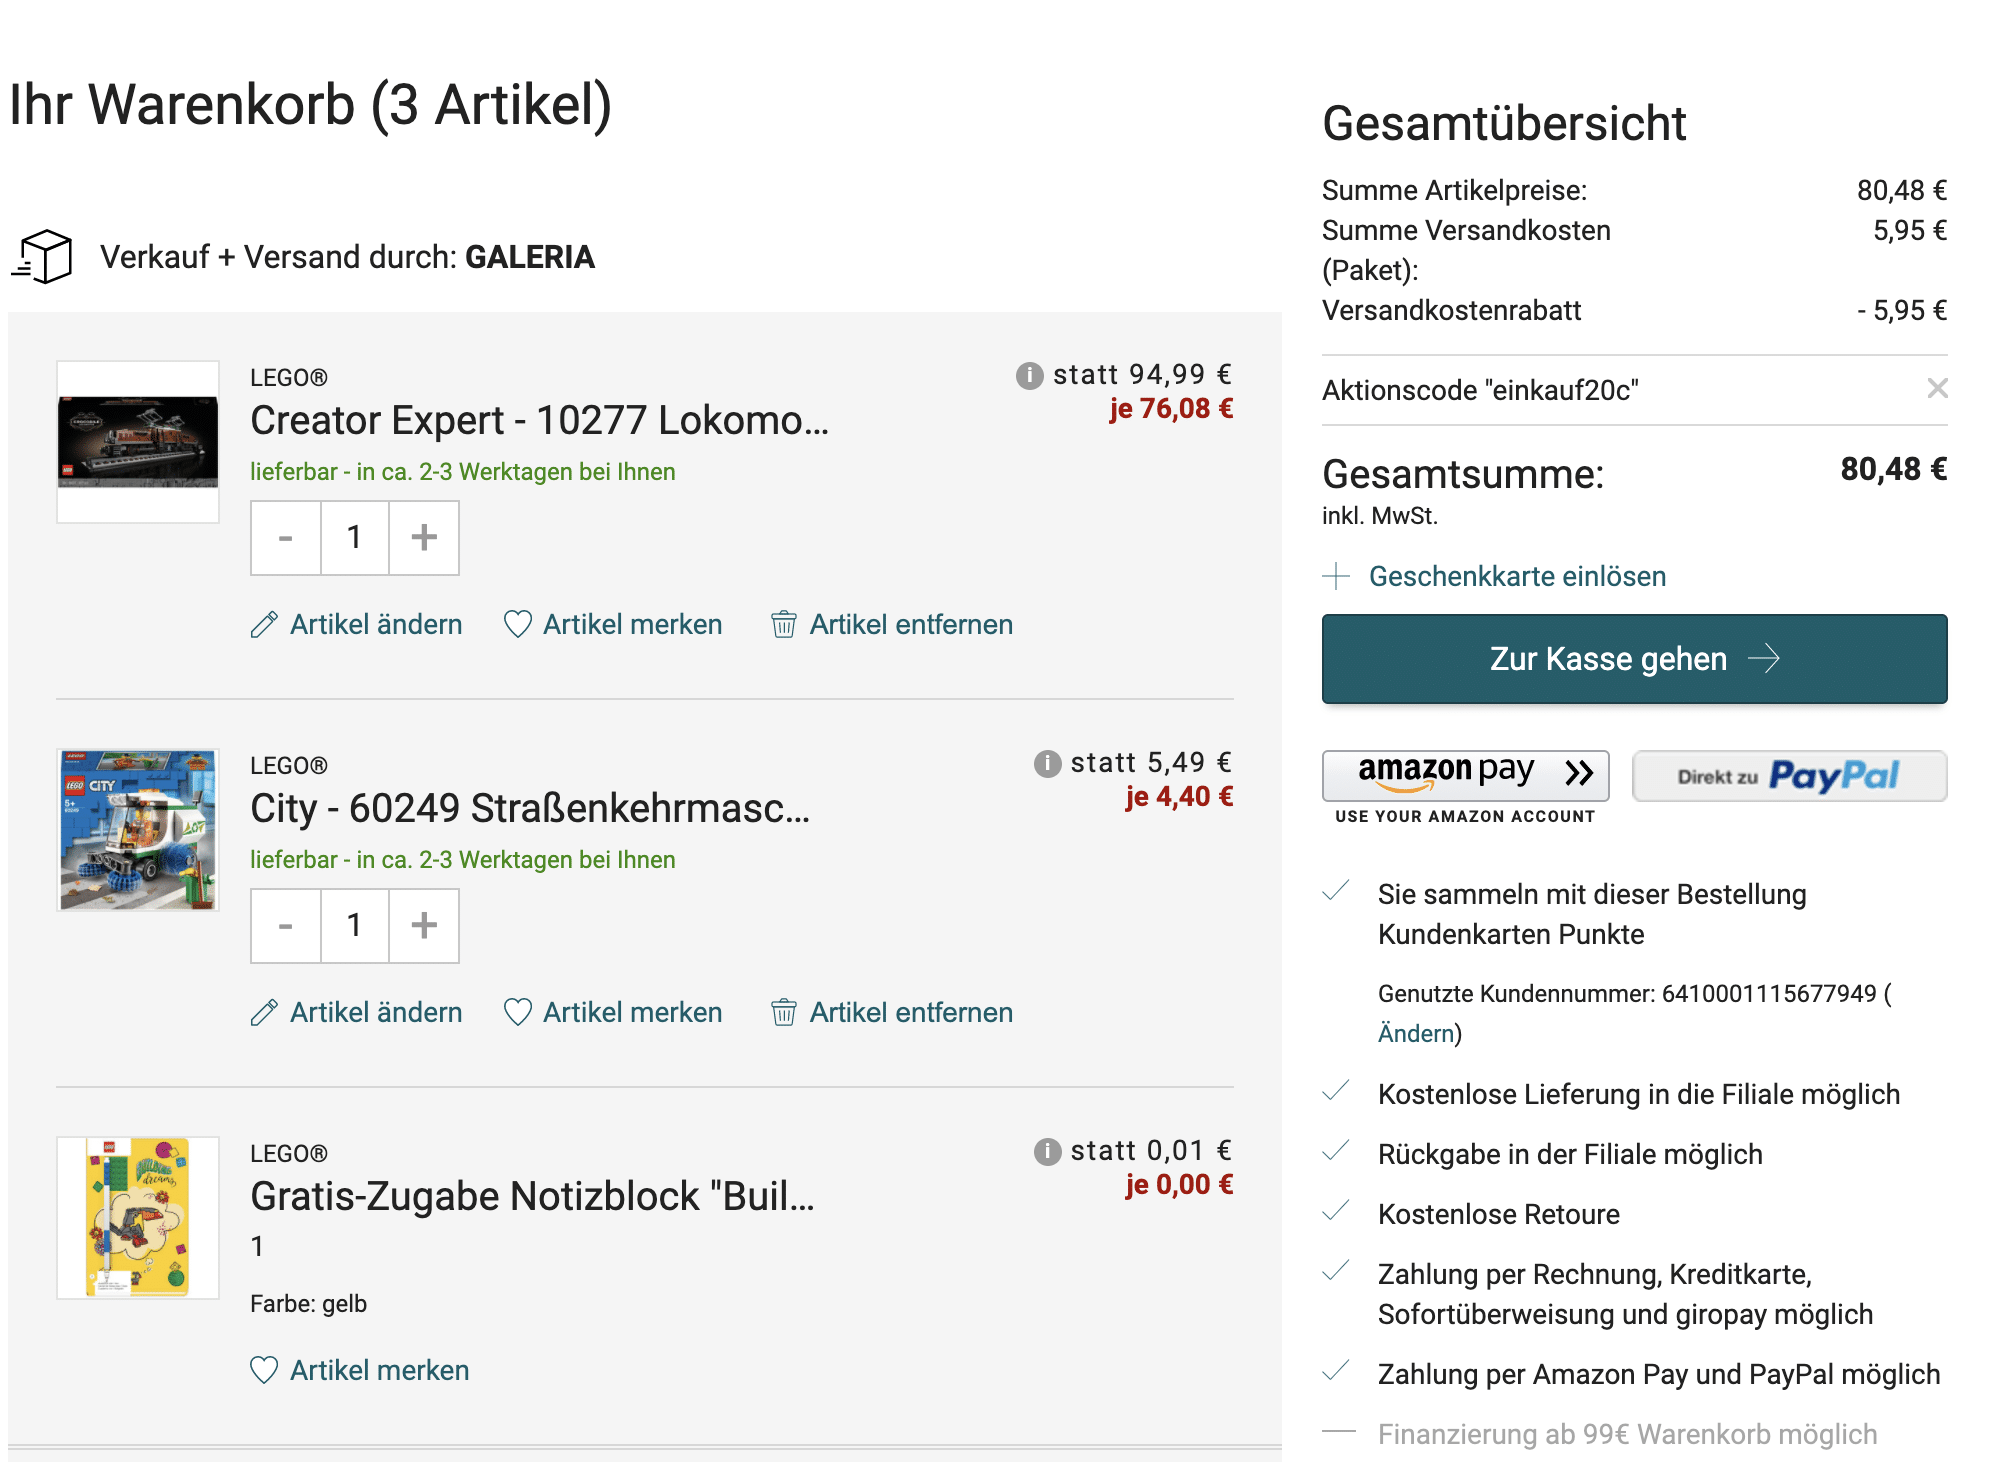Viewport: 2004px width, 1462px height.
Task: Increase quantity of Creator Expert Lokomotive
Action: click(424, 538)
